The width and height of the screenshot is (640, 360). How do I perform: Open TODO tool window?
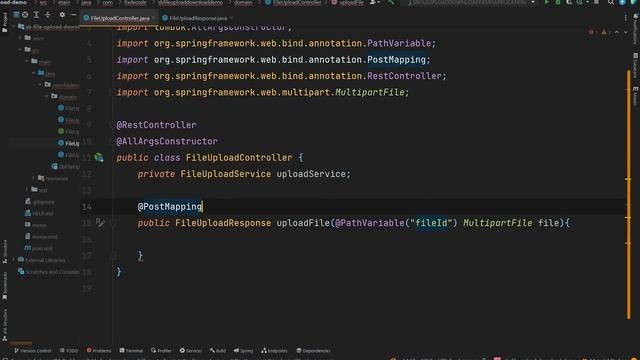pos(69,351)
